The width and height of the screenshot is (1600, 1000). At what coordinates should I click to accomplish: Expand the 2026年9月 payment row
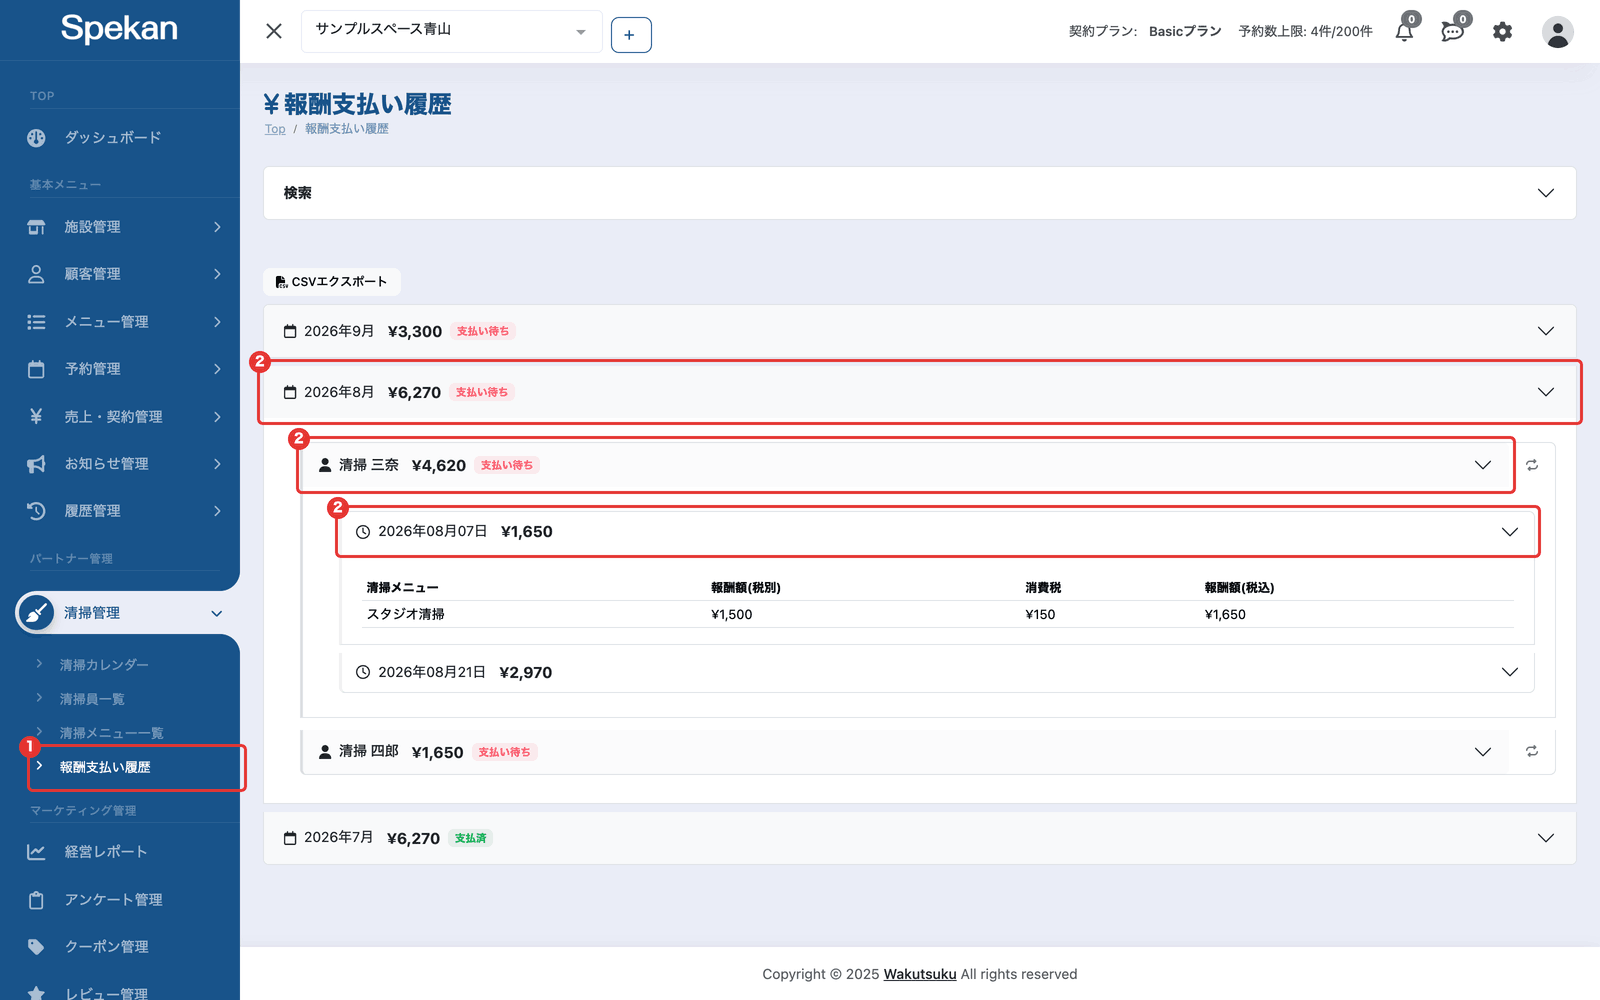pos(920,331)
